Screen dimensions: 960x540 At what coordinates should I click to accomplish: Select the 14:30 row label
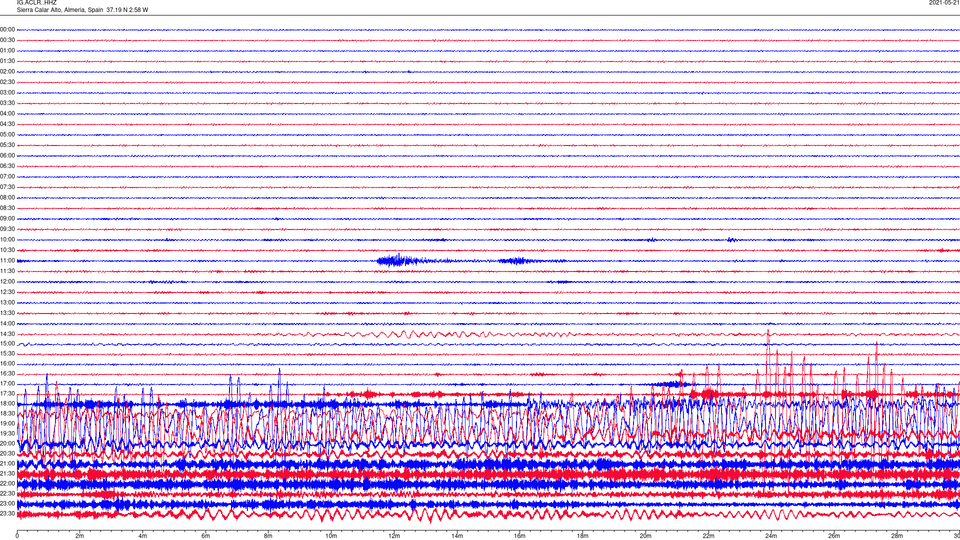click(x=7, y=334)
